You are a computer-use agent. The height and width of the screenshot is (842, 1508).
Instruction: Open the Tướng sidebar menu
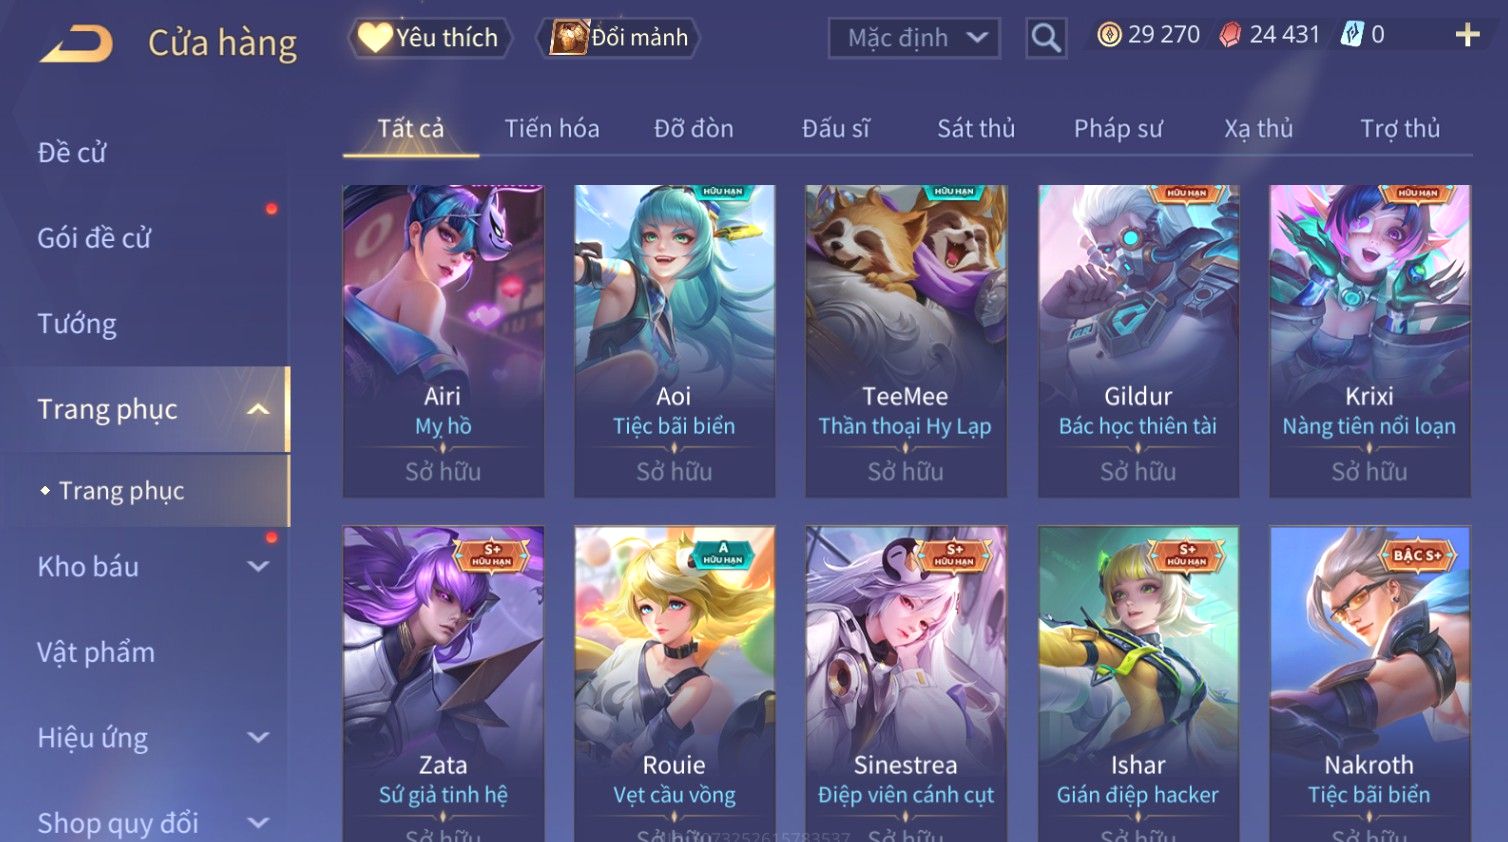77,324
